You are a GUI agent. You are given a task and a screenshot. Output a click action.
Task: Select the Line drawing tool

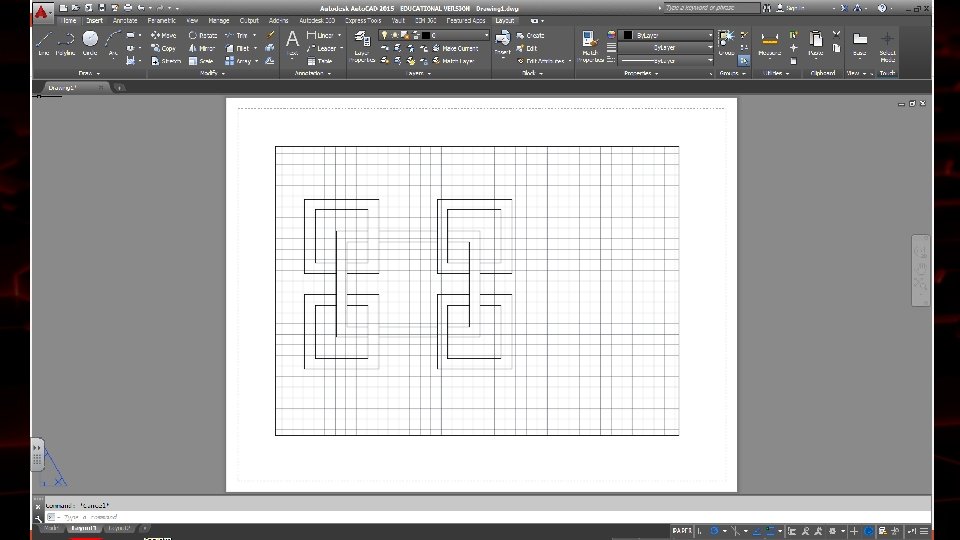point(44,41)
